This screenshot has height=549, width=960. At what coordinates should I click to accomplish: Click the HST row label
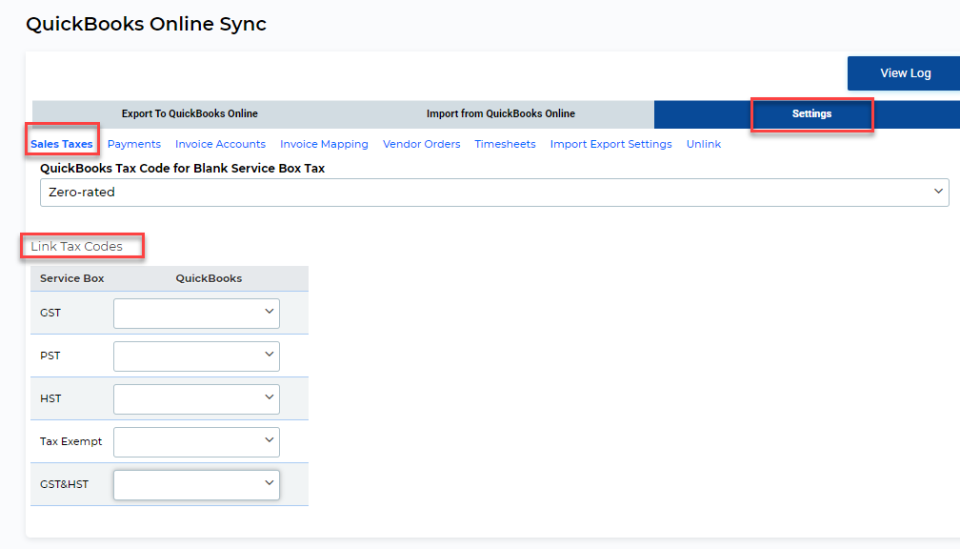[x=50, y=398]
